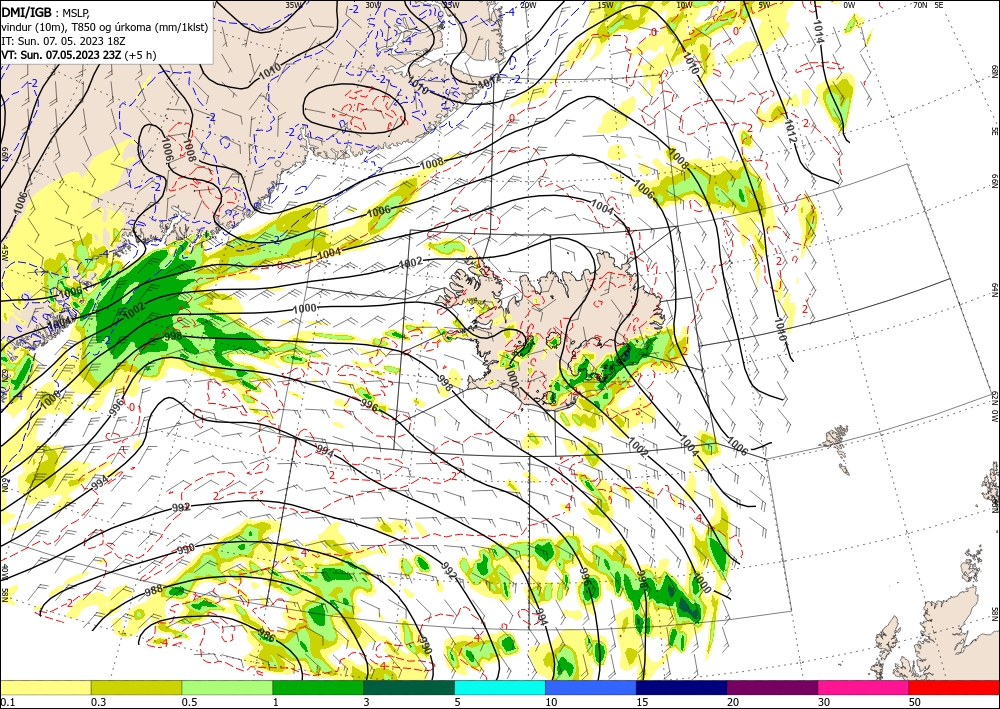Click the '0.3' legend value label
This screenshot has height=709, width=1000.
(x=98, y=702)
